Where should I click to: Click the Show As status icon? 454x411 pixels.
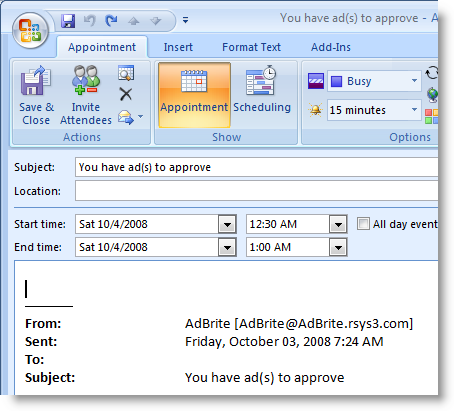point(316,81)
